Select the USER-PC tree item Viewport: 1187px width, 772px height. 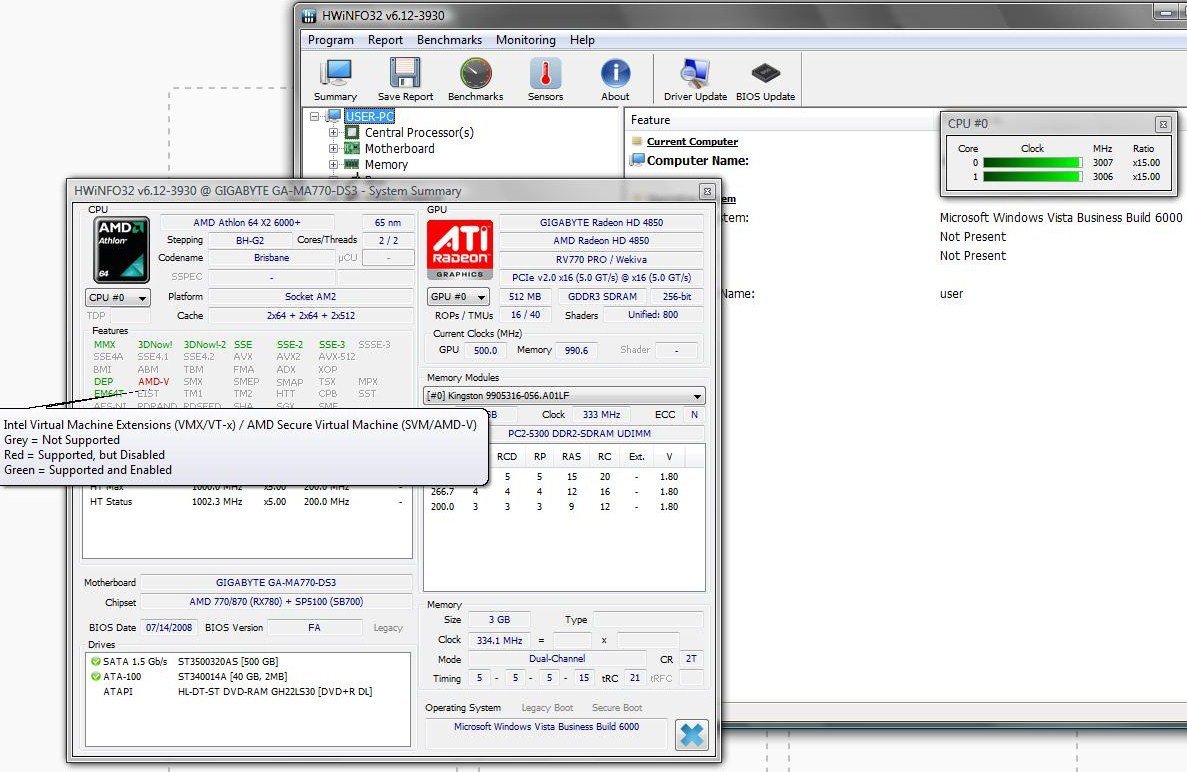click(x=369, y=117)
